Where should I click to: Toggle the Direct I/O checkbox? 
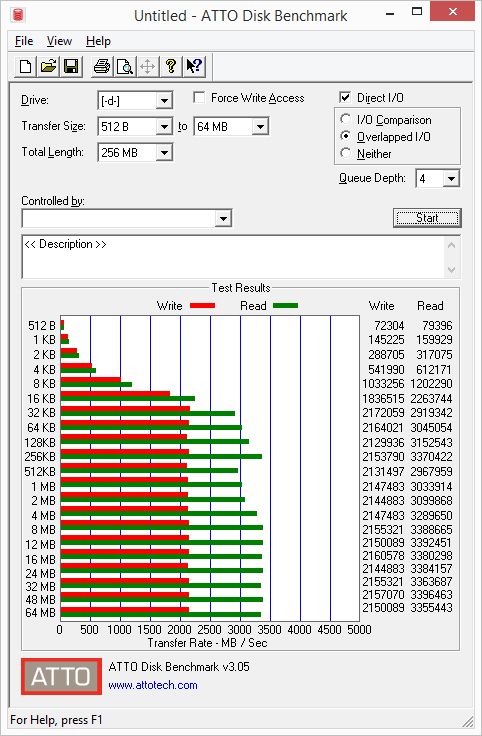coord(345,97)
